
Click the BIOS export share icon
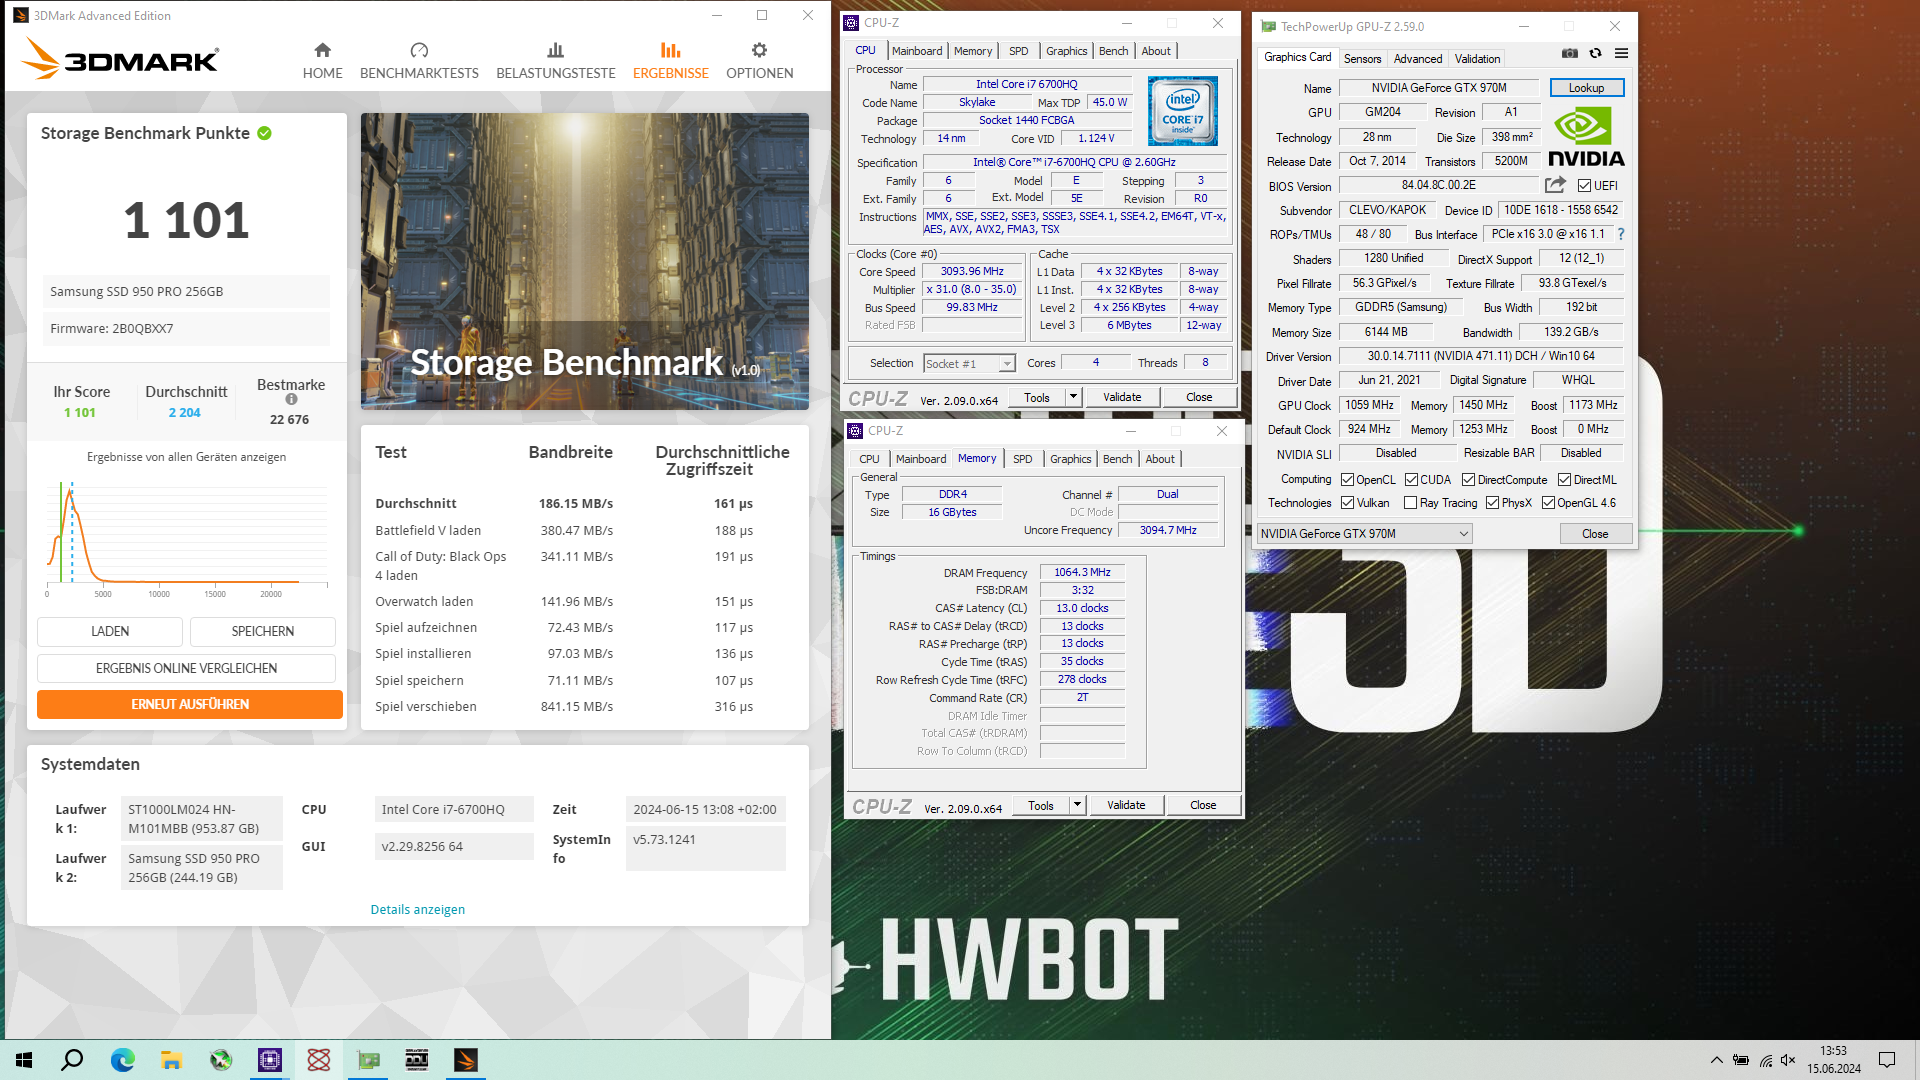point(1555,185)
